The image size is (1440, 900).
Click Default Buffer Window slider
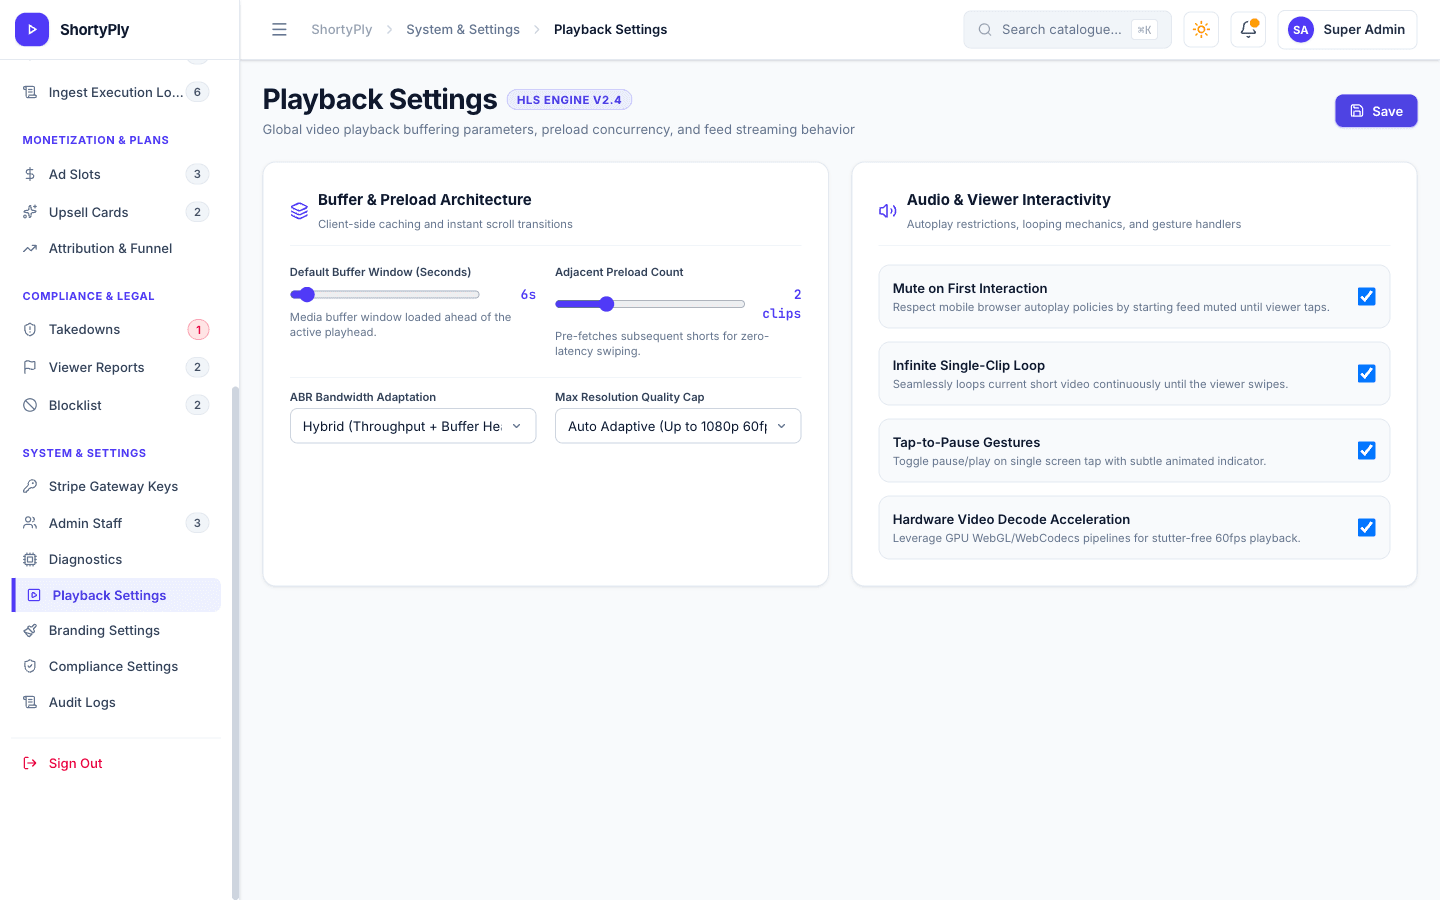click(385, 295)
